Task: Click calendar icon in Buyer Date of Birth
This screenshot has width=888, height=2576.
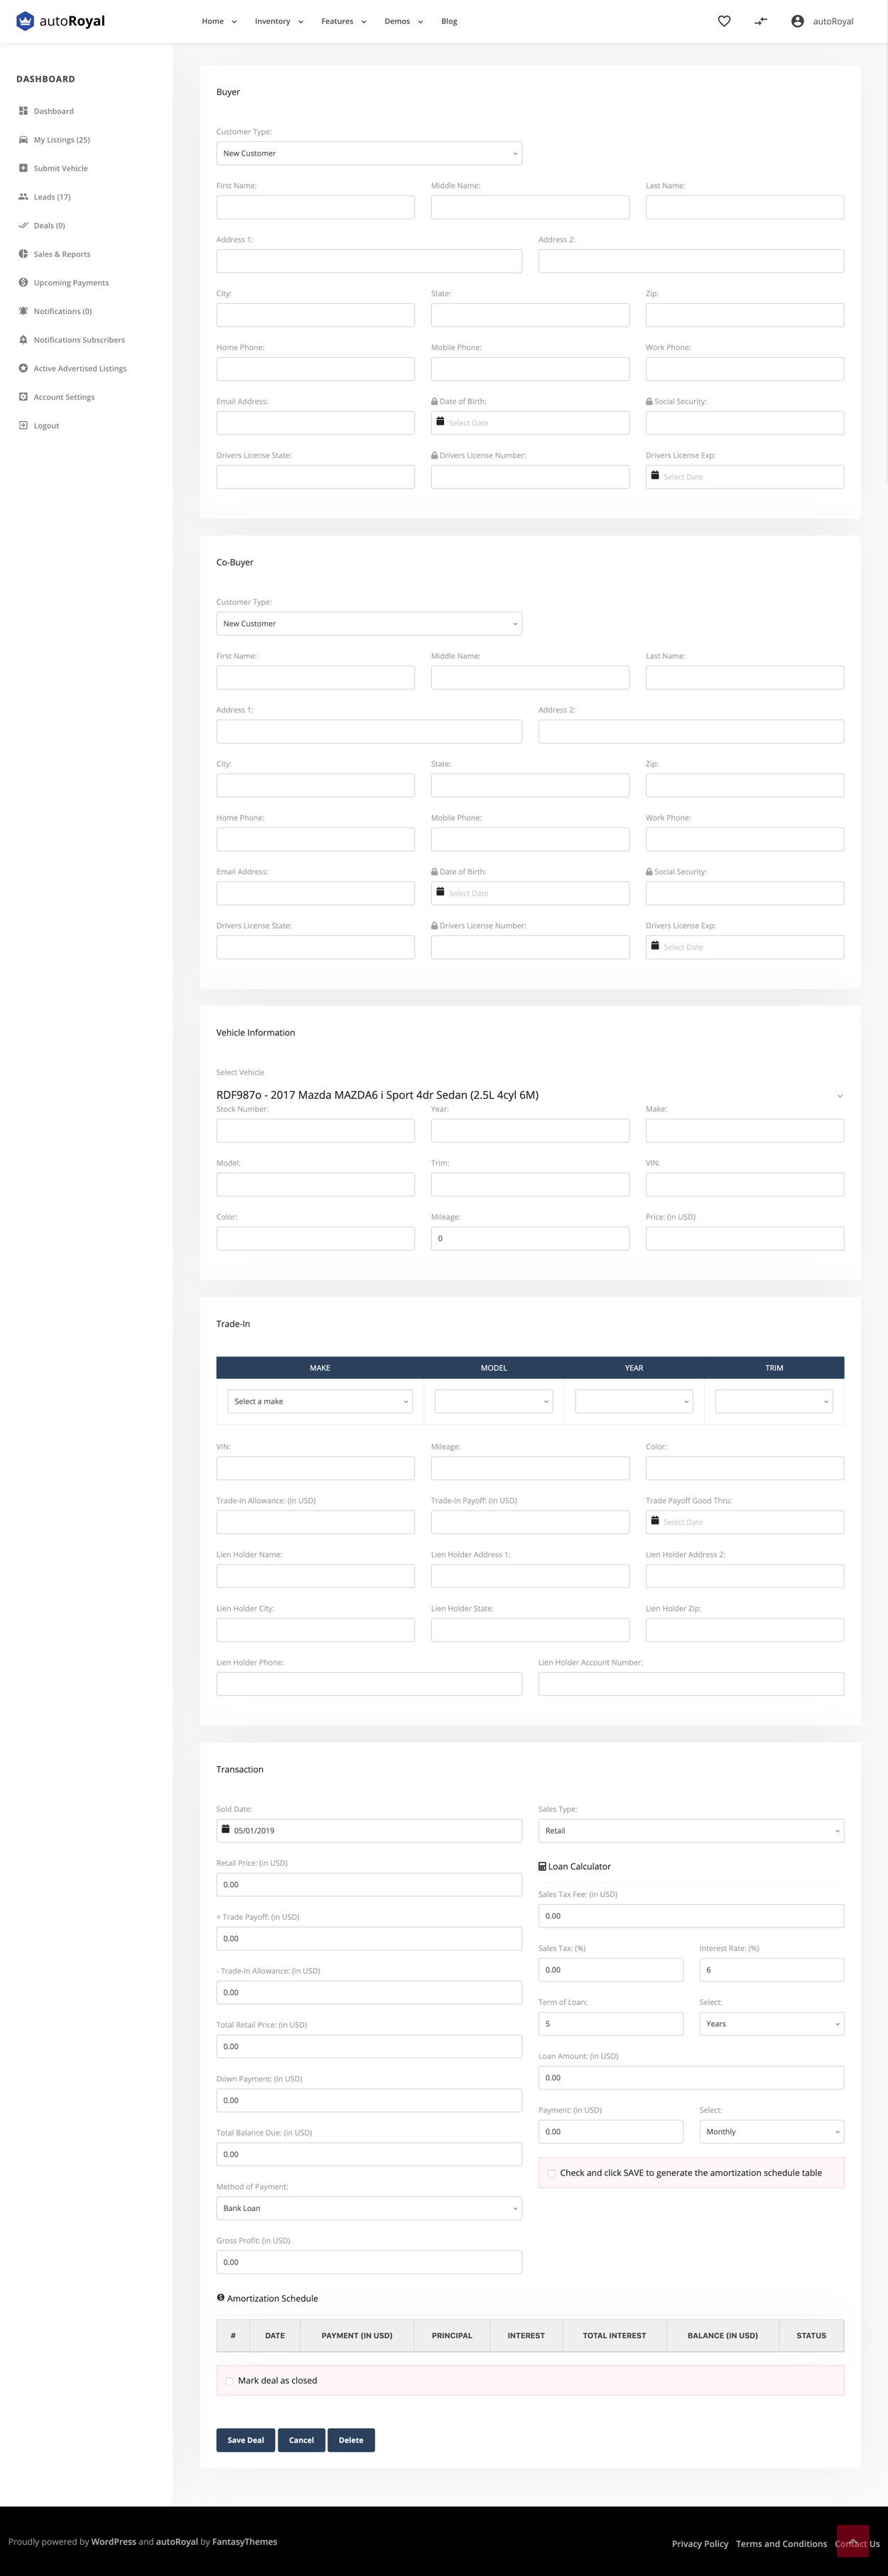Action: 440,422
